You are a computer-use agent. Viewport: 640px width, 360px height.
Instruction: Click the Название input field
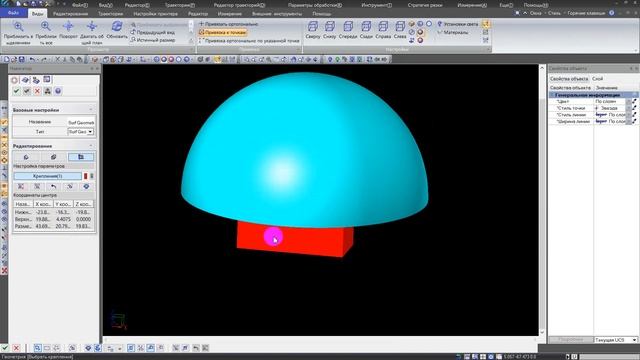click(x=80, y=122)
